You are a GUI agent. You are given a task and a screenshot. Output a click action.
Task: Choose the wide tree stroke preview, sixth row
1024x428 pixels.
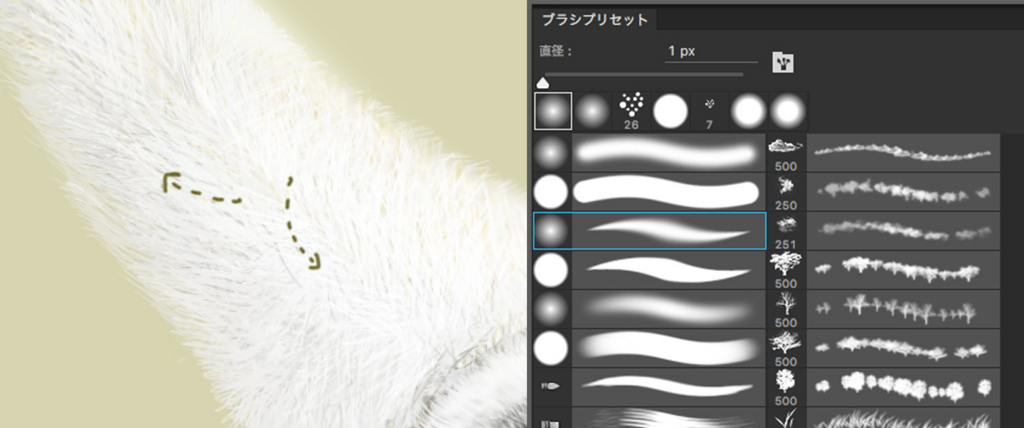pyautogui.click(x=903, y=348)
